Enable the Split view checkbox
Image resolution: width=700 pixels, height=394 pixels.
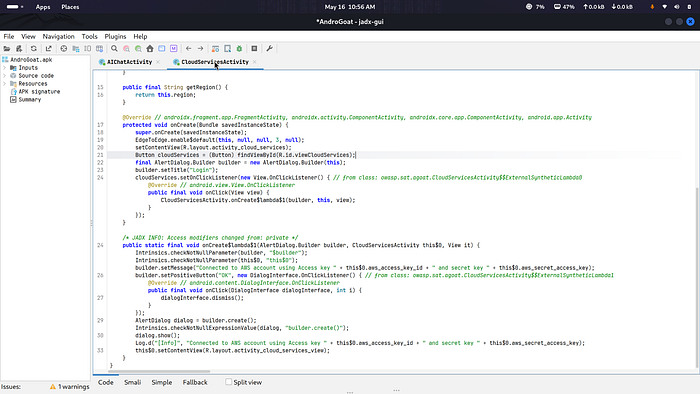pos(229,382)
